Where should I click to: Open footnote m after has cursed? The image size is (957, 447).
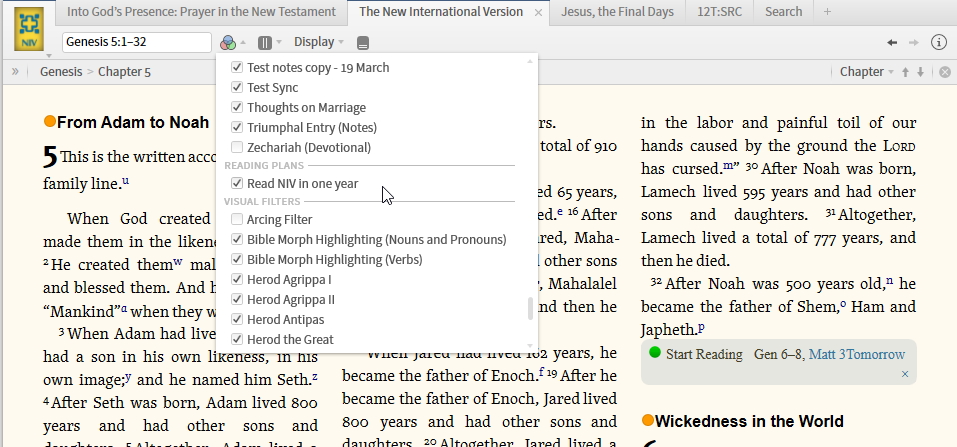[728, 165]
